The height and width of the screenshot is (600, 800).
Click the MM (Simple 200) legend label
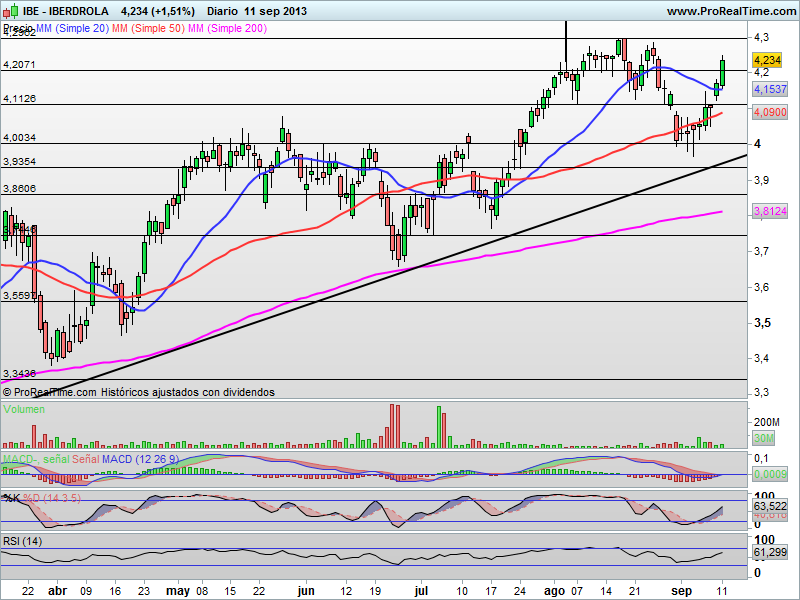pyautogui.click(x=228, y=28)
